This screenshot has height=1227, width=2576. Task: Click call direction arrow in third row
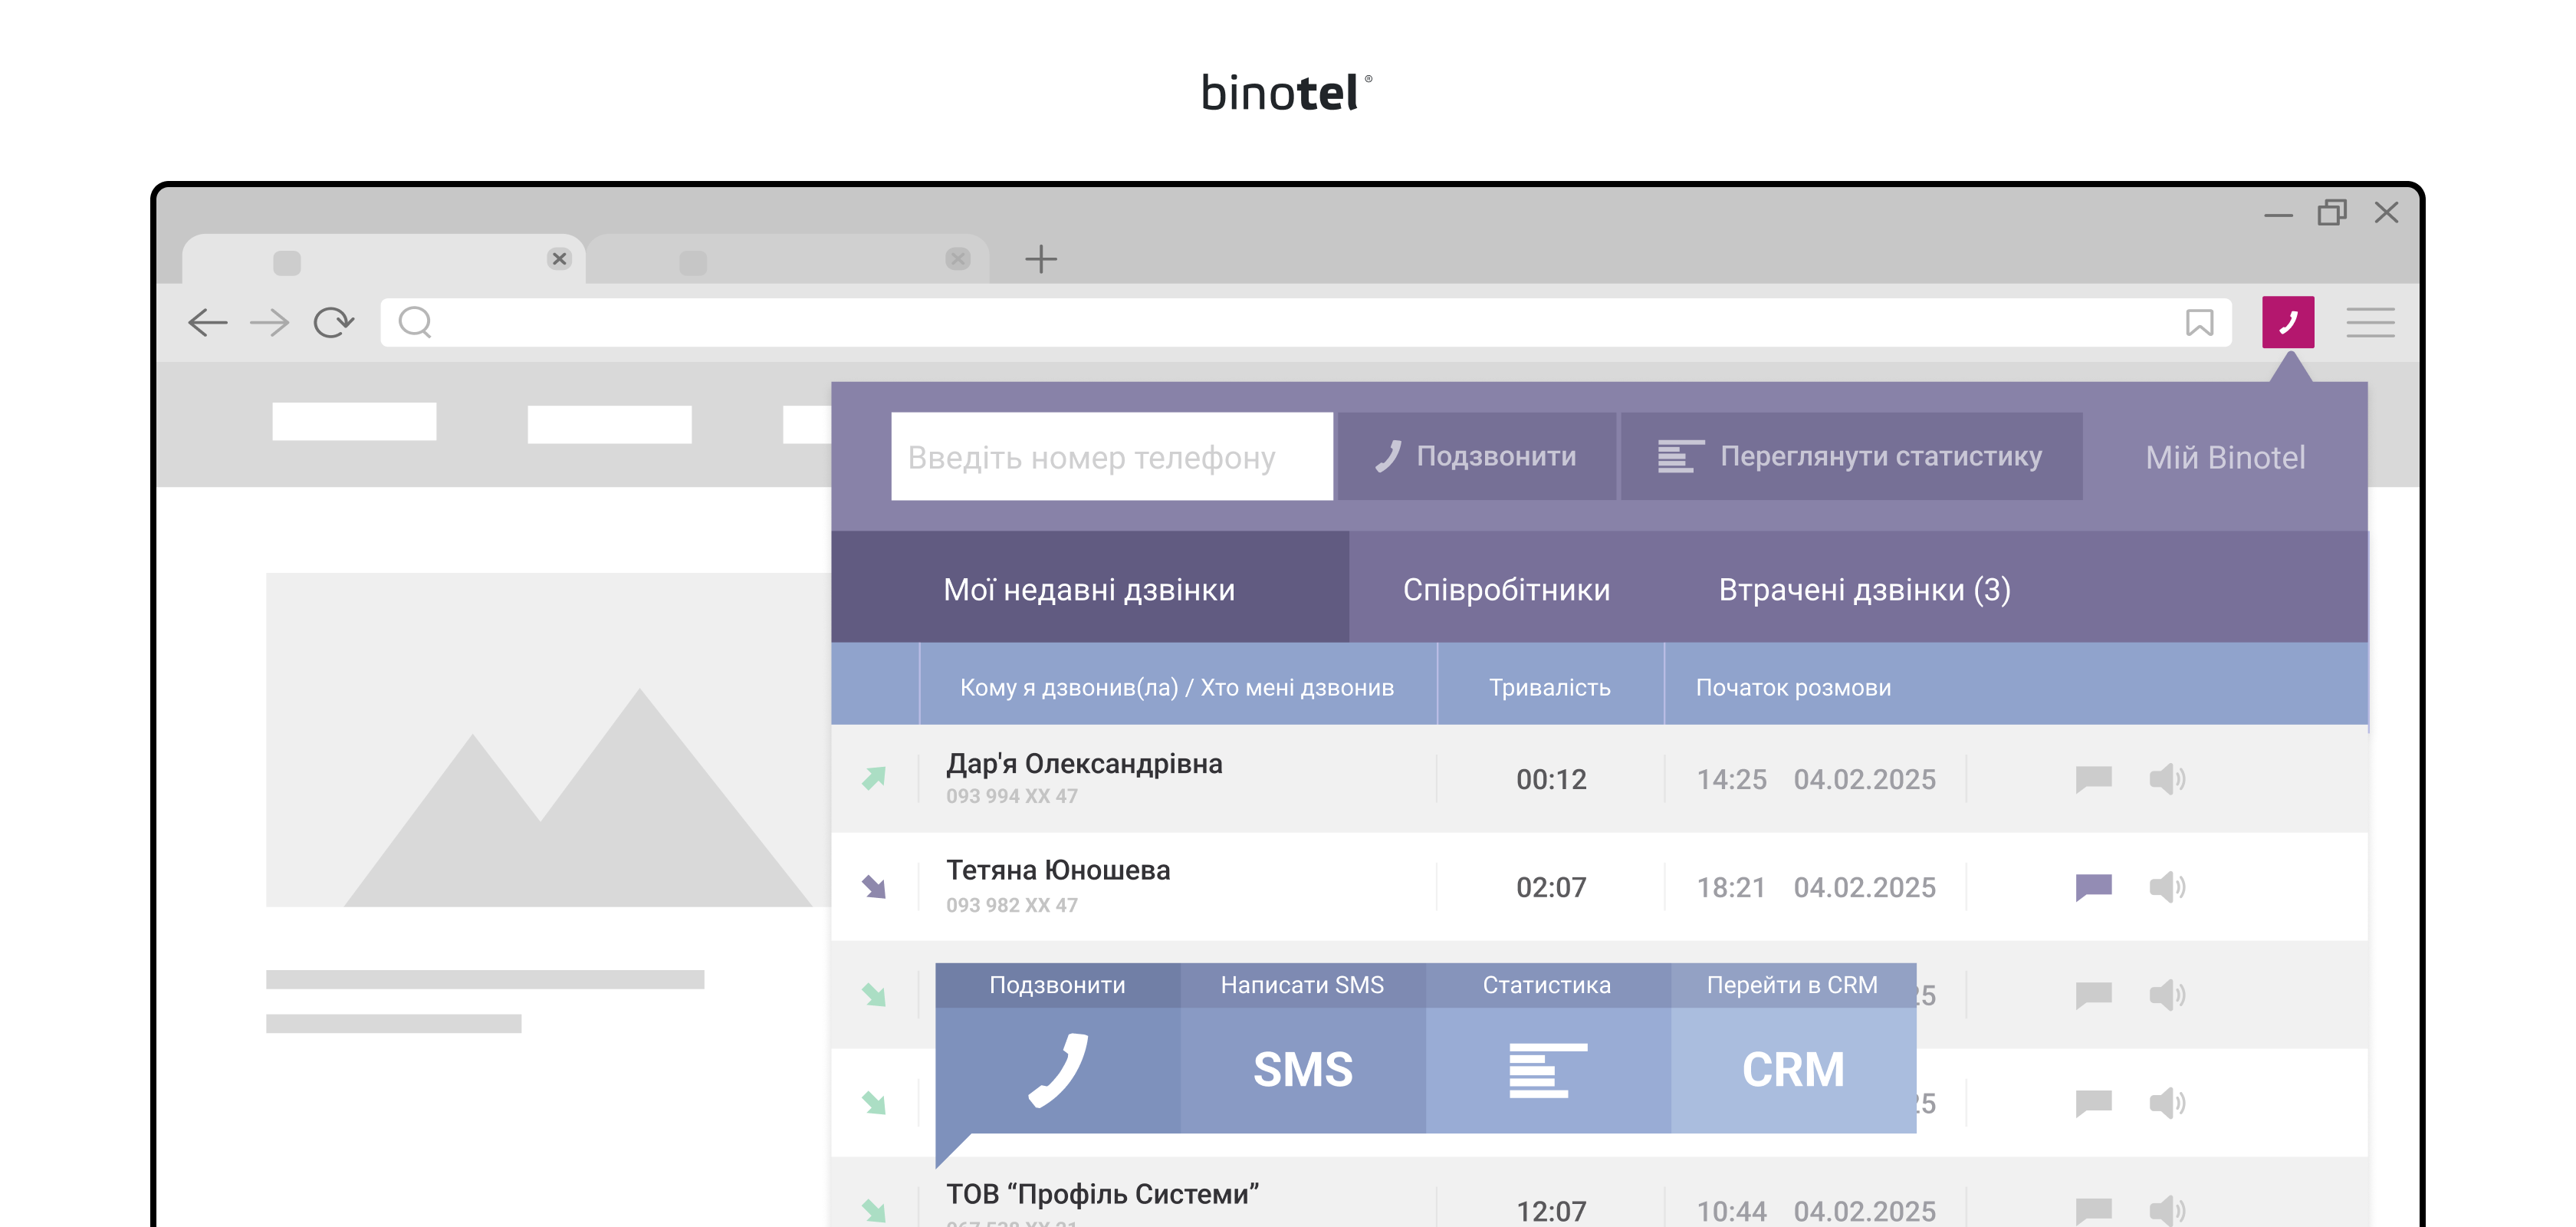tap(874, 994)
